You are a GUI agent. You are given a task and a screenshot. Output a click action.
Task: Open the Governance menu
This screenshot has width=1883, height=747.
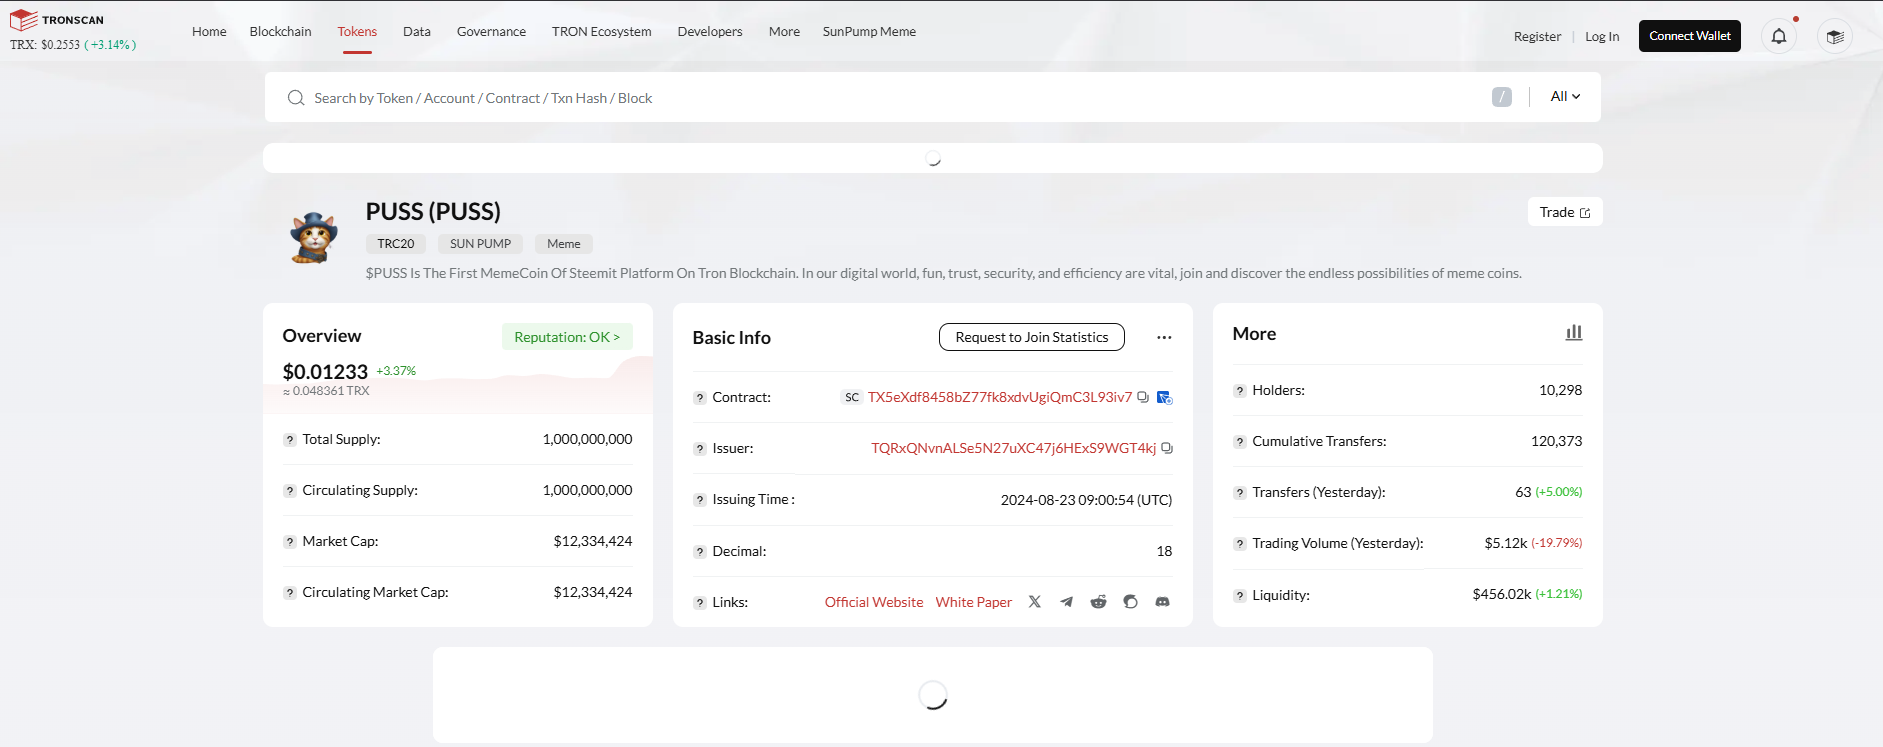[x=491, y=31]
